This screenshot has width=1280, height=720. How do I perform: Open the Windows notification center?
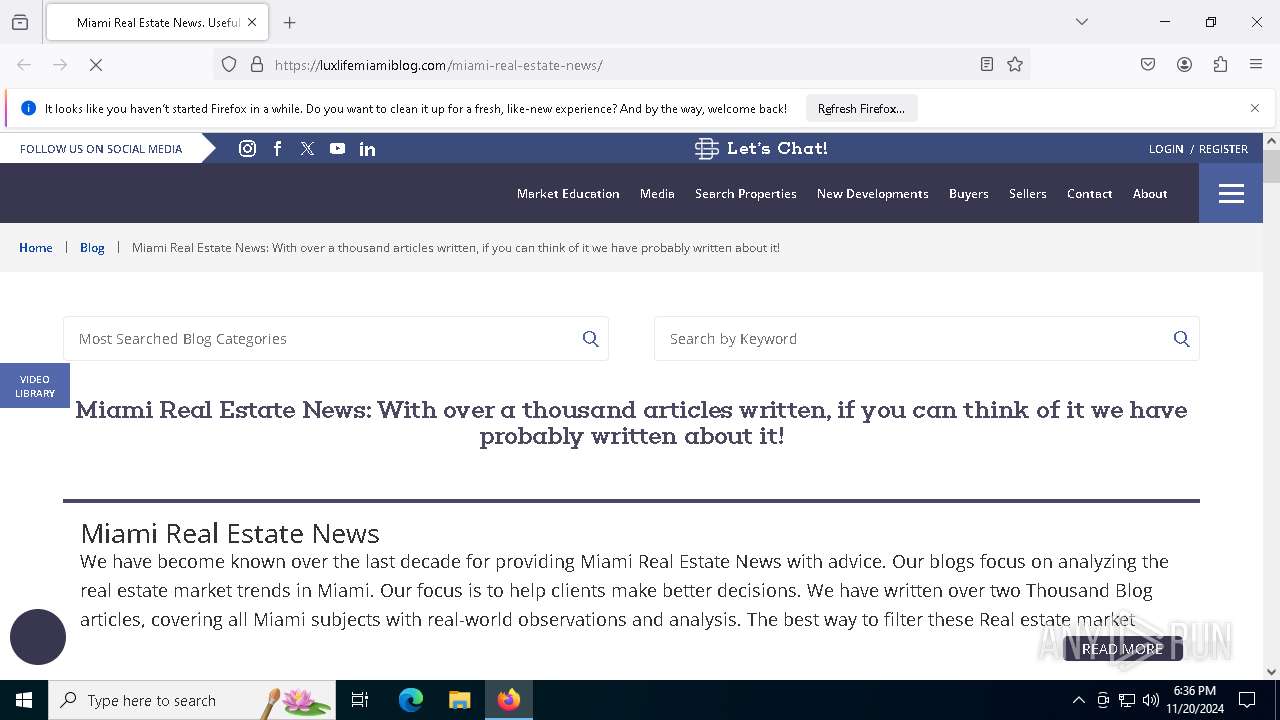coord(1247,700)
